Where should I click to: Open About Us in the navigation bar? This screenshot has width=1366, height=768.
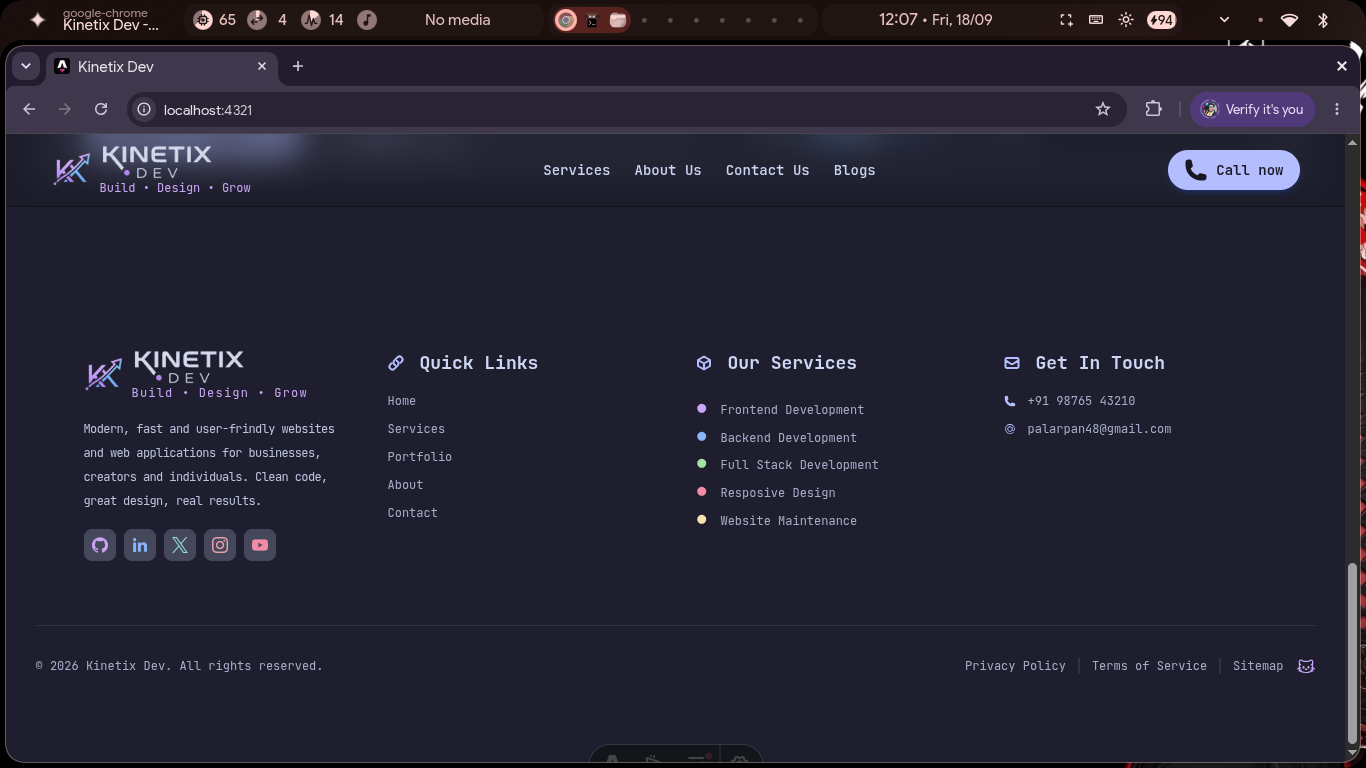click(668, 170)
